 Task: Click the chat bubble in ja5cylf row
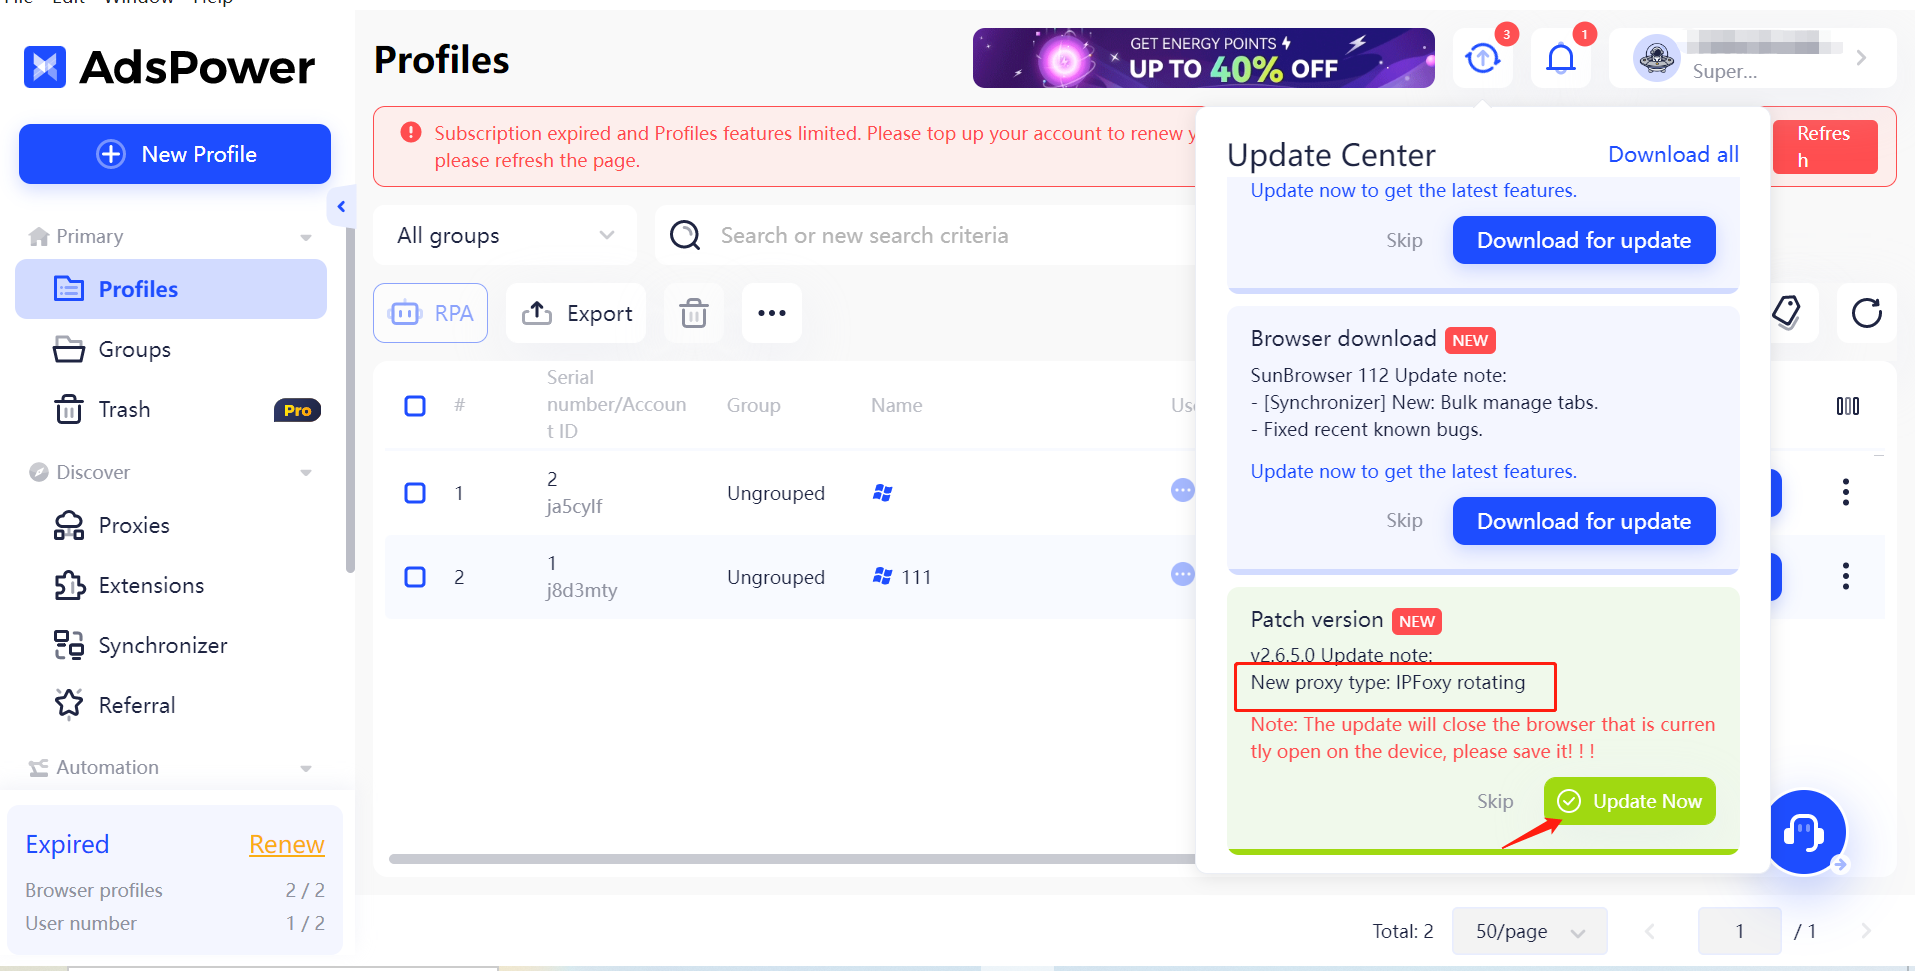[x=1183, y=490]
